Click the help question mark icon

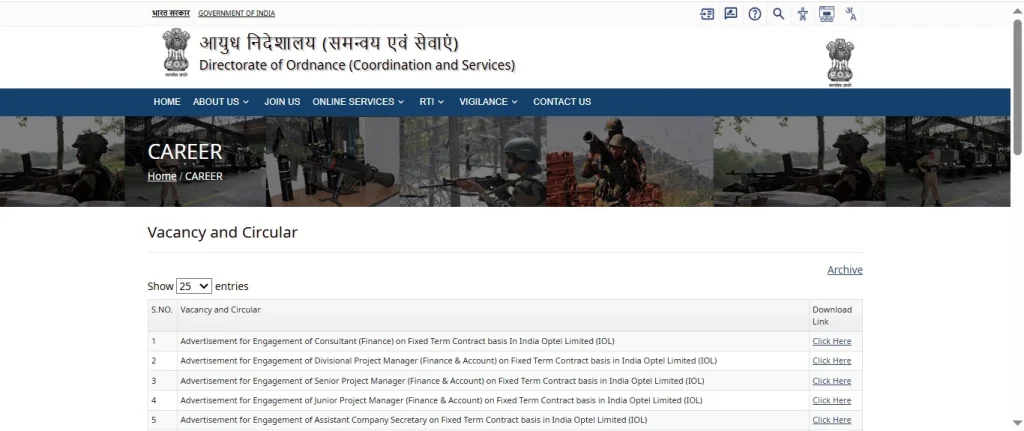755,14
